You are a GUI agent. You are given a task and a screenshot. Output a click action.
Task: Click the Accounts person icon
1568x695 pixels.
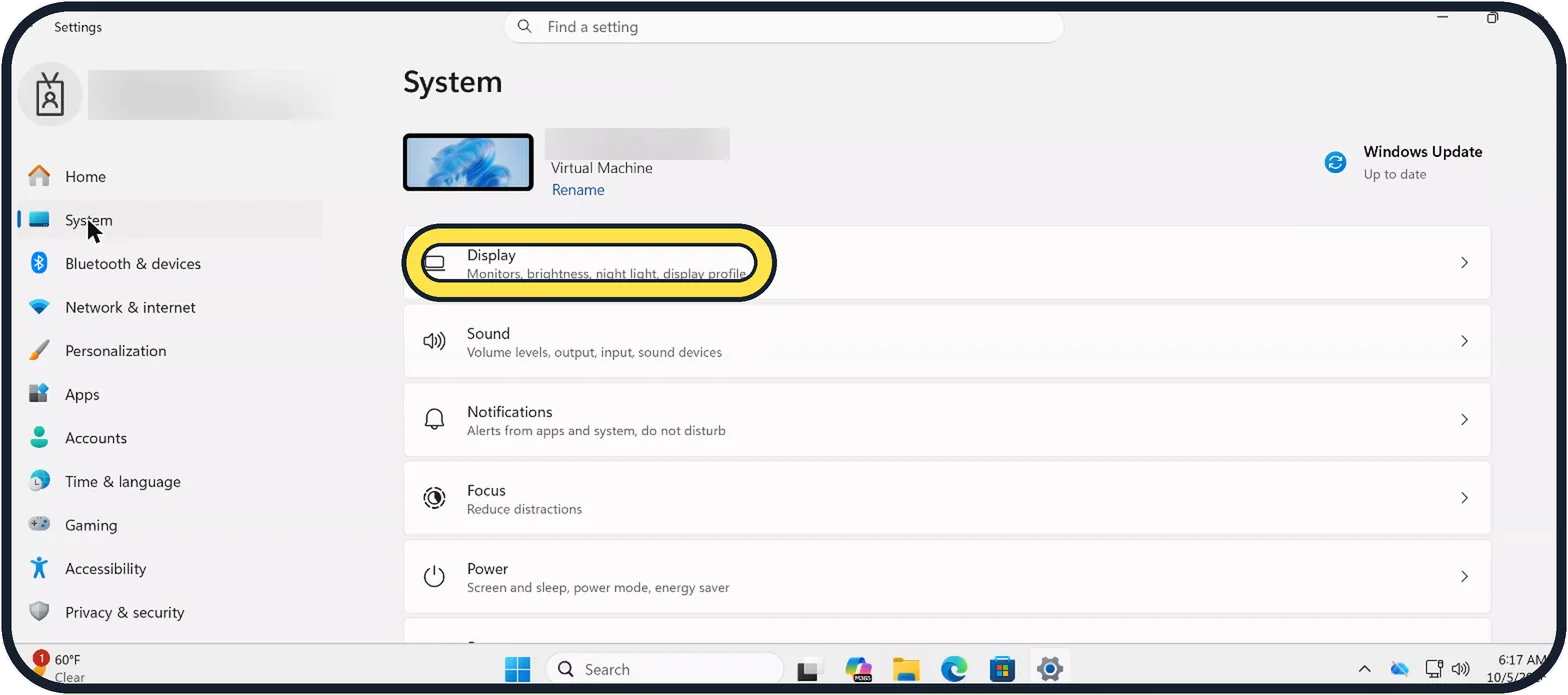(39, 438)
